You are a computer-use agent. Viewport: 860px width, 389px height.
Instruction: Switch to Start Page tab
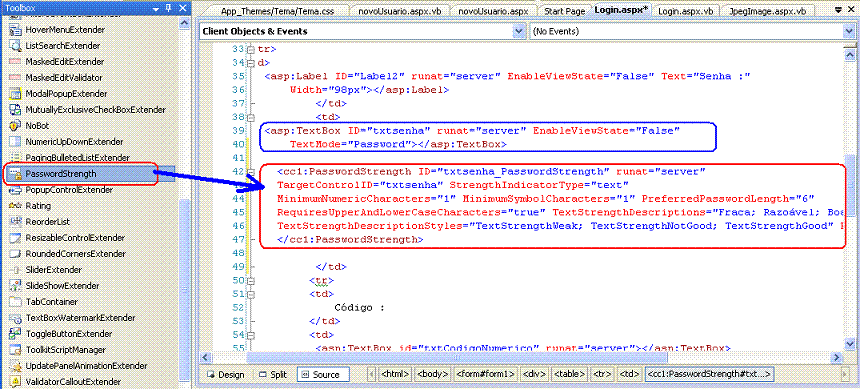click(564, 12)
